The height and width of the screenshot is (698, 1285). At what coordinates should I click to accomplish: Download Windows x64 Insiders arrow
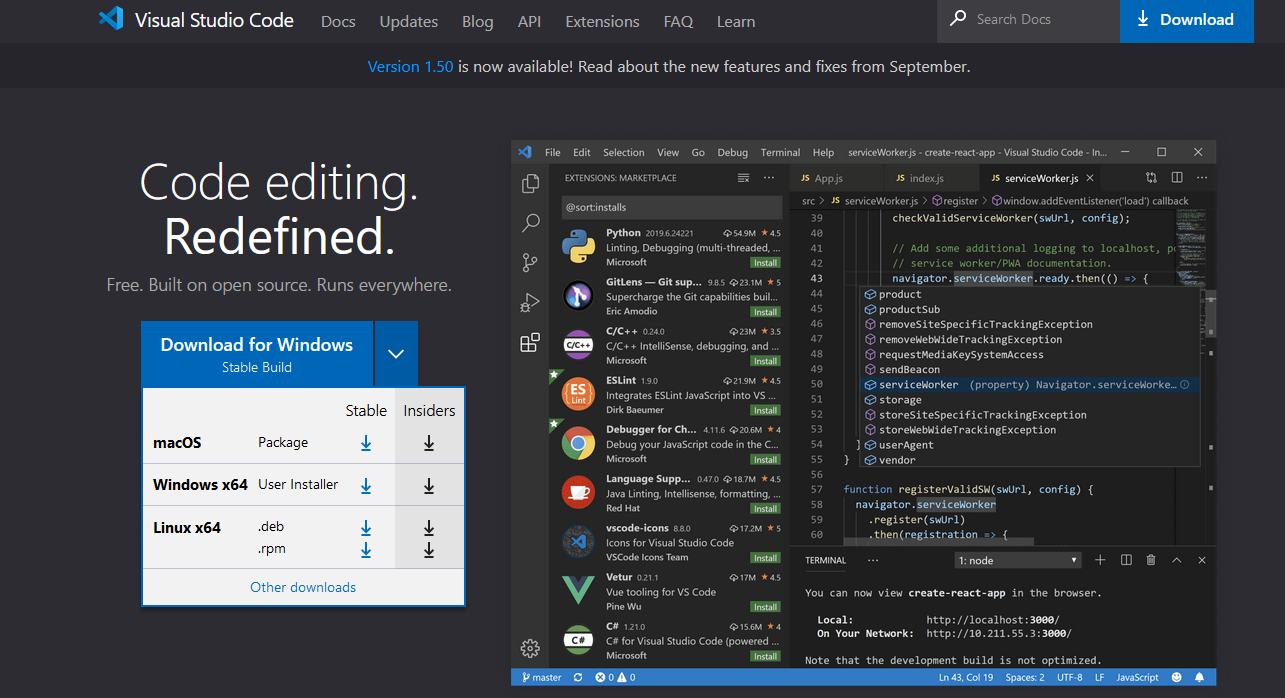pyautogui.click(x=429, y=485)
